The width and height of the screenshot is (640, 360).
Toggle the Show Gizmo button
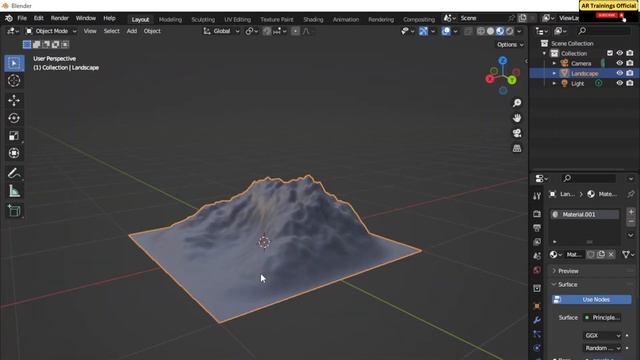(x=423, y=31)
